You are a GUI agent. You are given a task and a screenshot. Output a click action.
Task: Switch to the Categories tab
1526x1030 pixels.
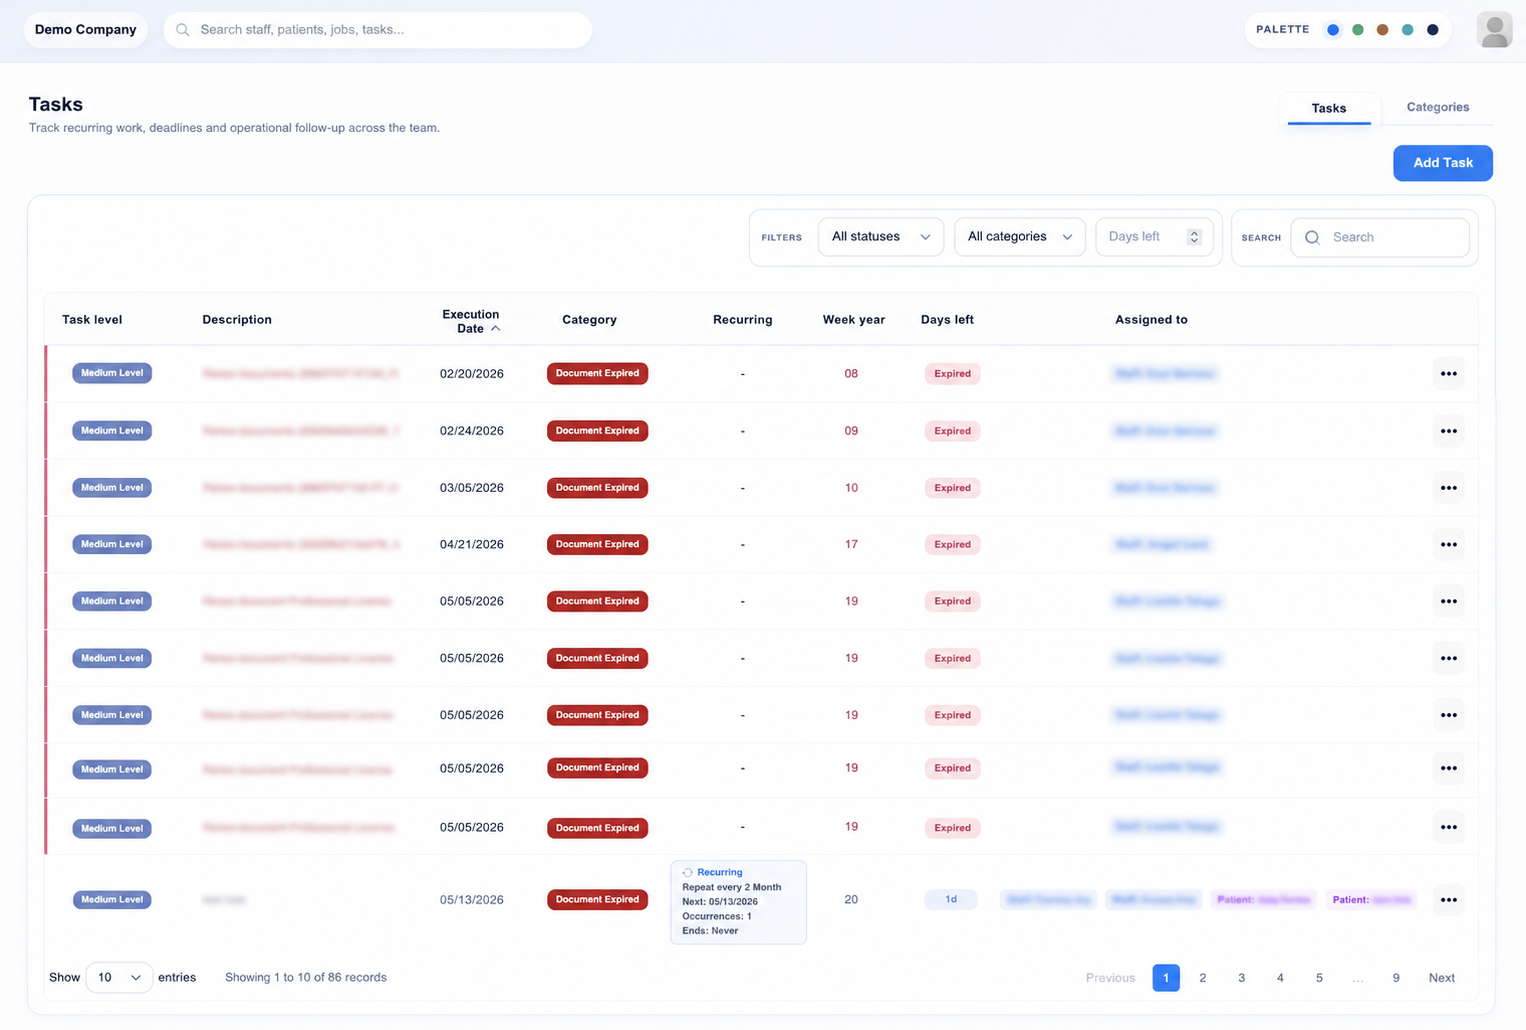pos(1437,107)
